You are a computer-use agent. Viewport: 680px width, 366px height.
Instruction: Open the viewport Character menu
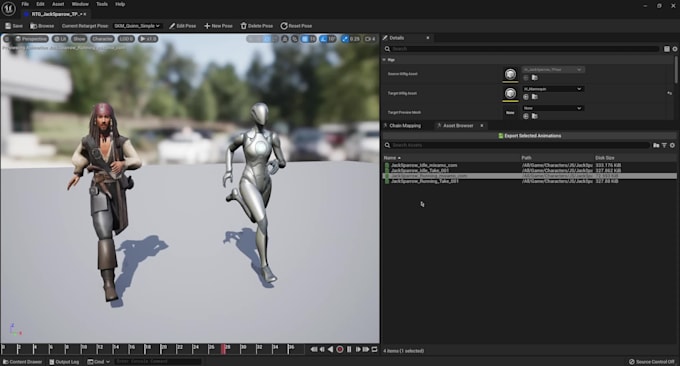102,39
